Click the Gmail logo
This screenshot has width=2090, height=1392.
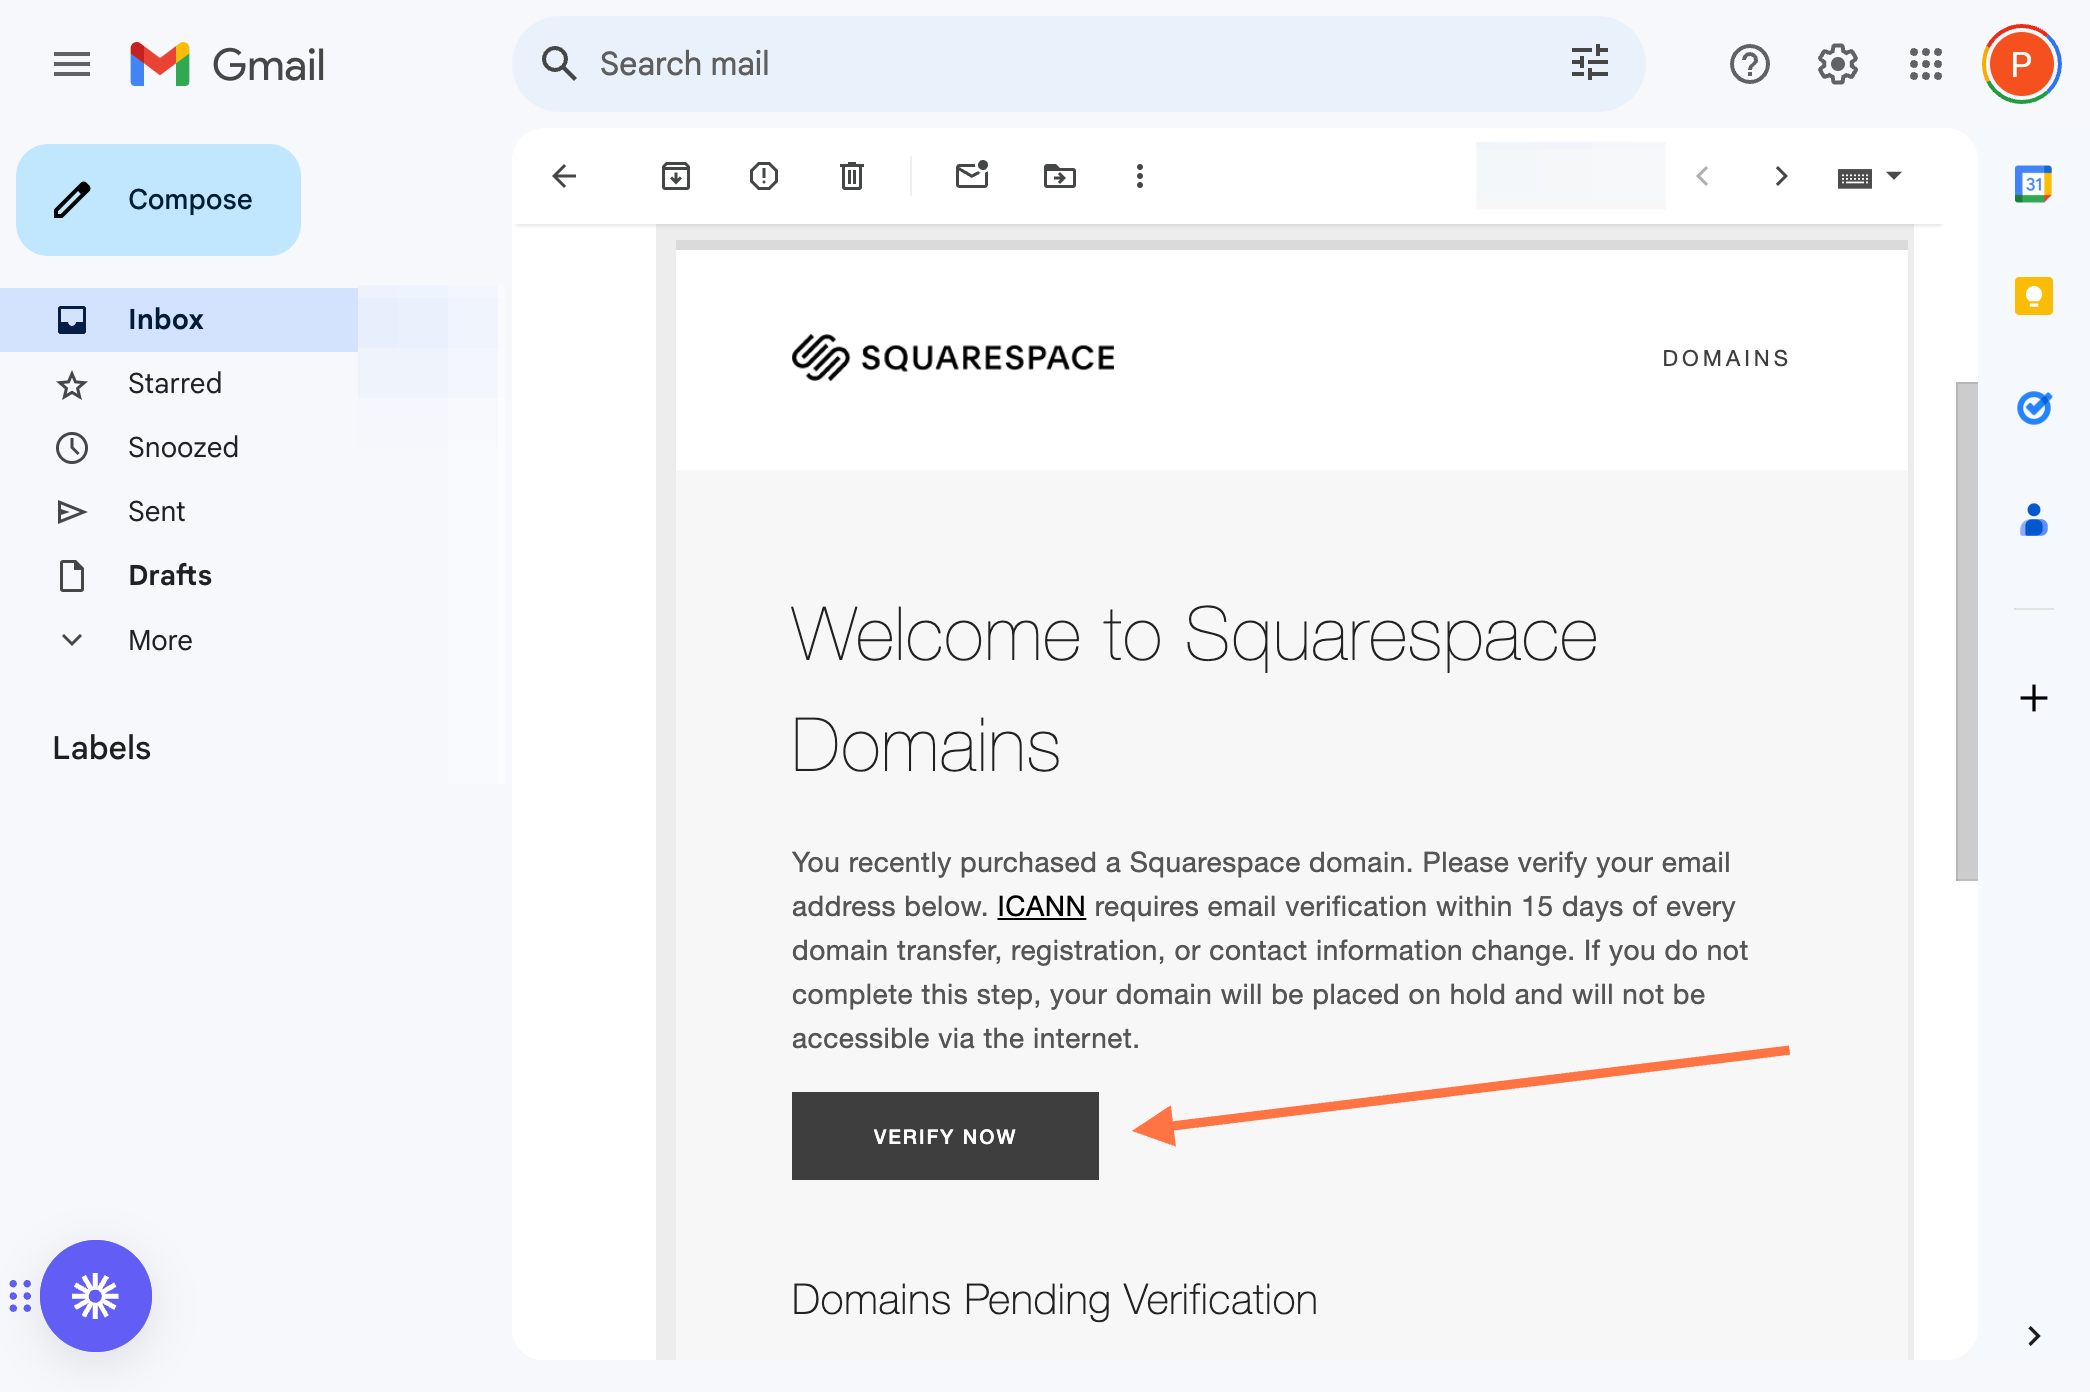coord(228,65)
